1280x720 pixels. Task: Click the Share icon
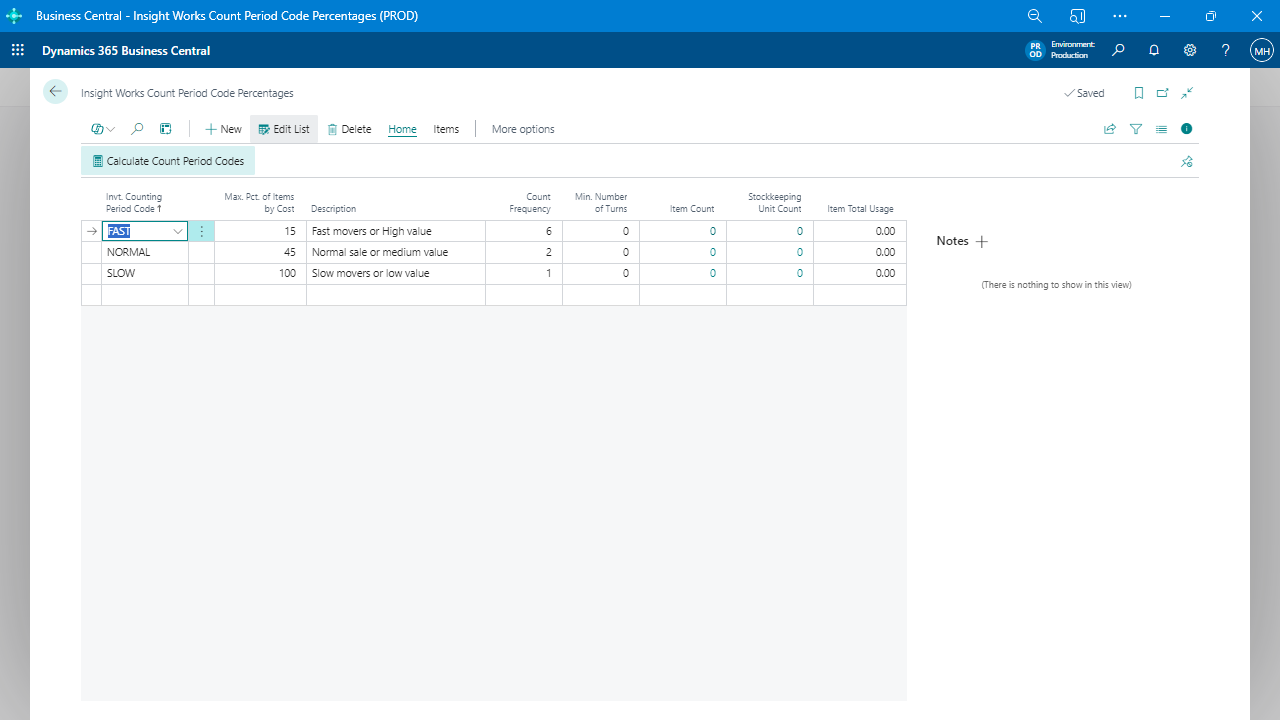[1110, 129]
